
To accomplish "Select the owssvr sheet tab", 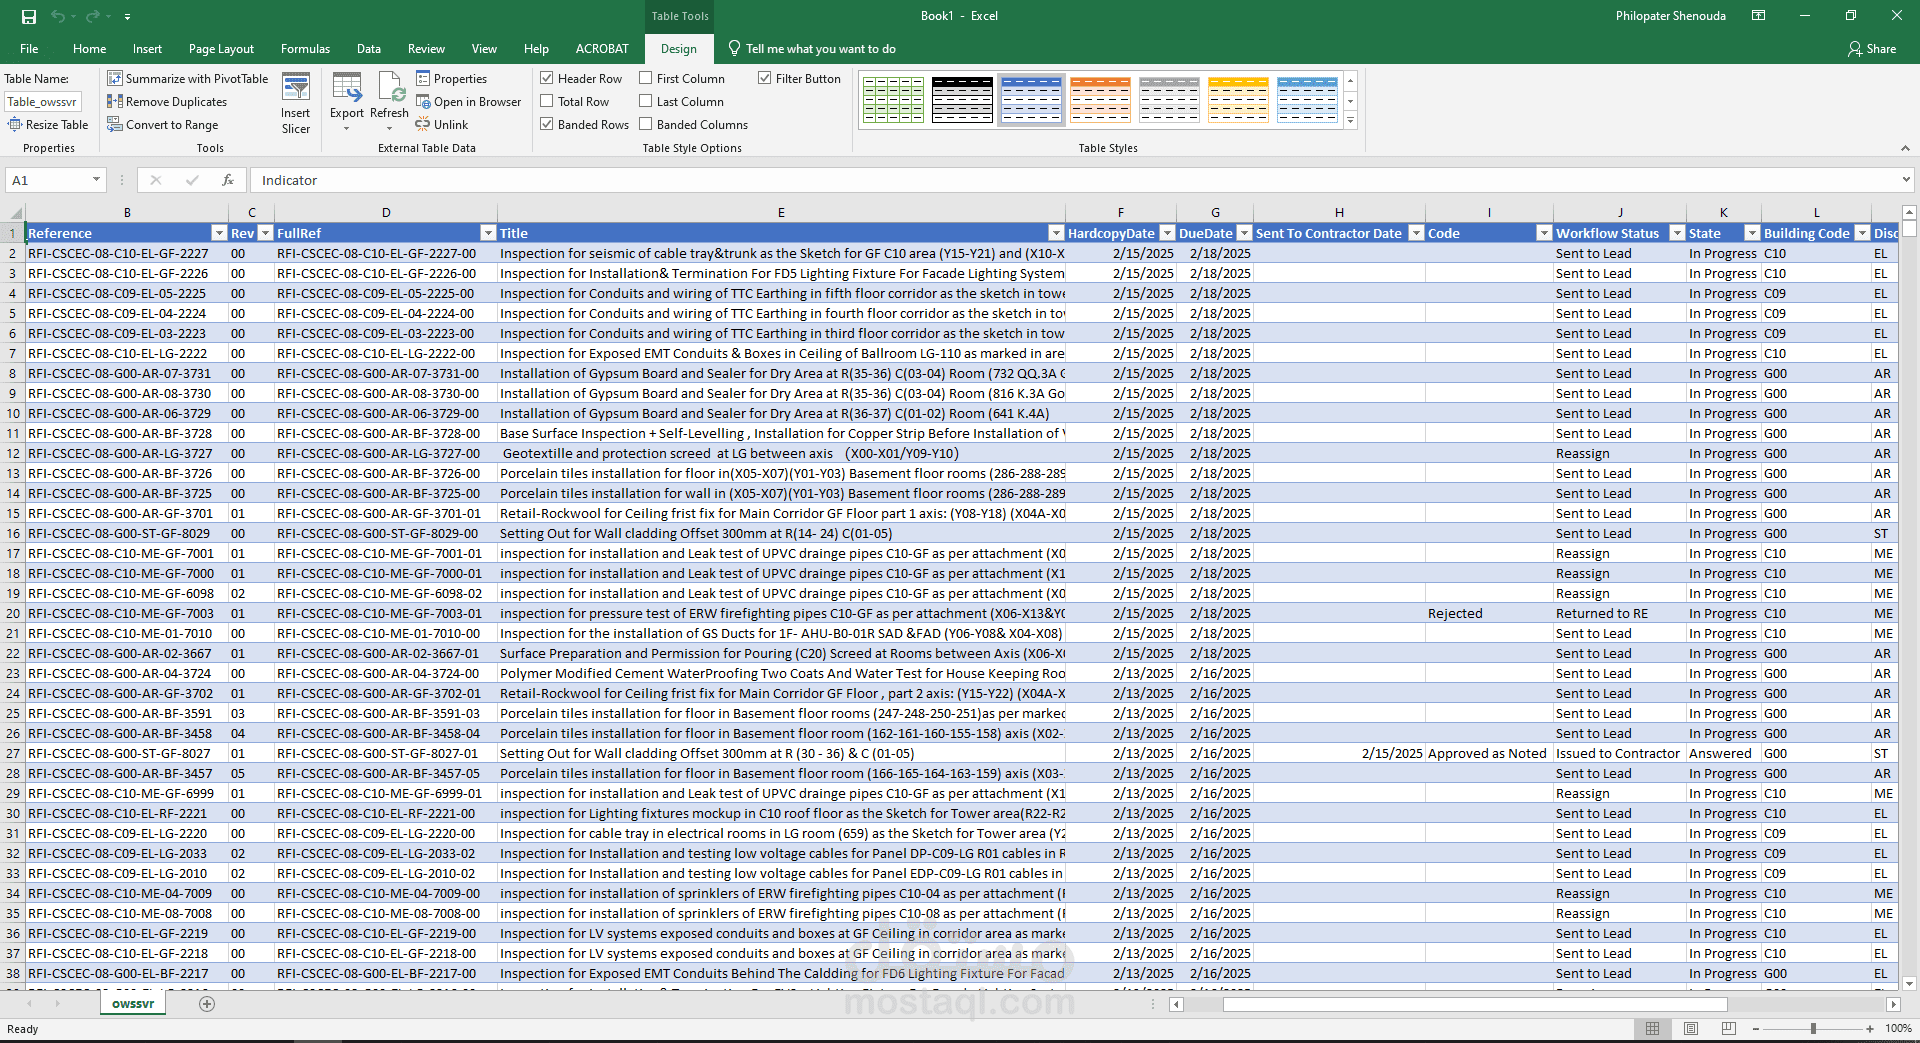I will (133, 1004).
